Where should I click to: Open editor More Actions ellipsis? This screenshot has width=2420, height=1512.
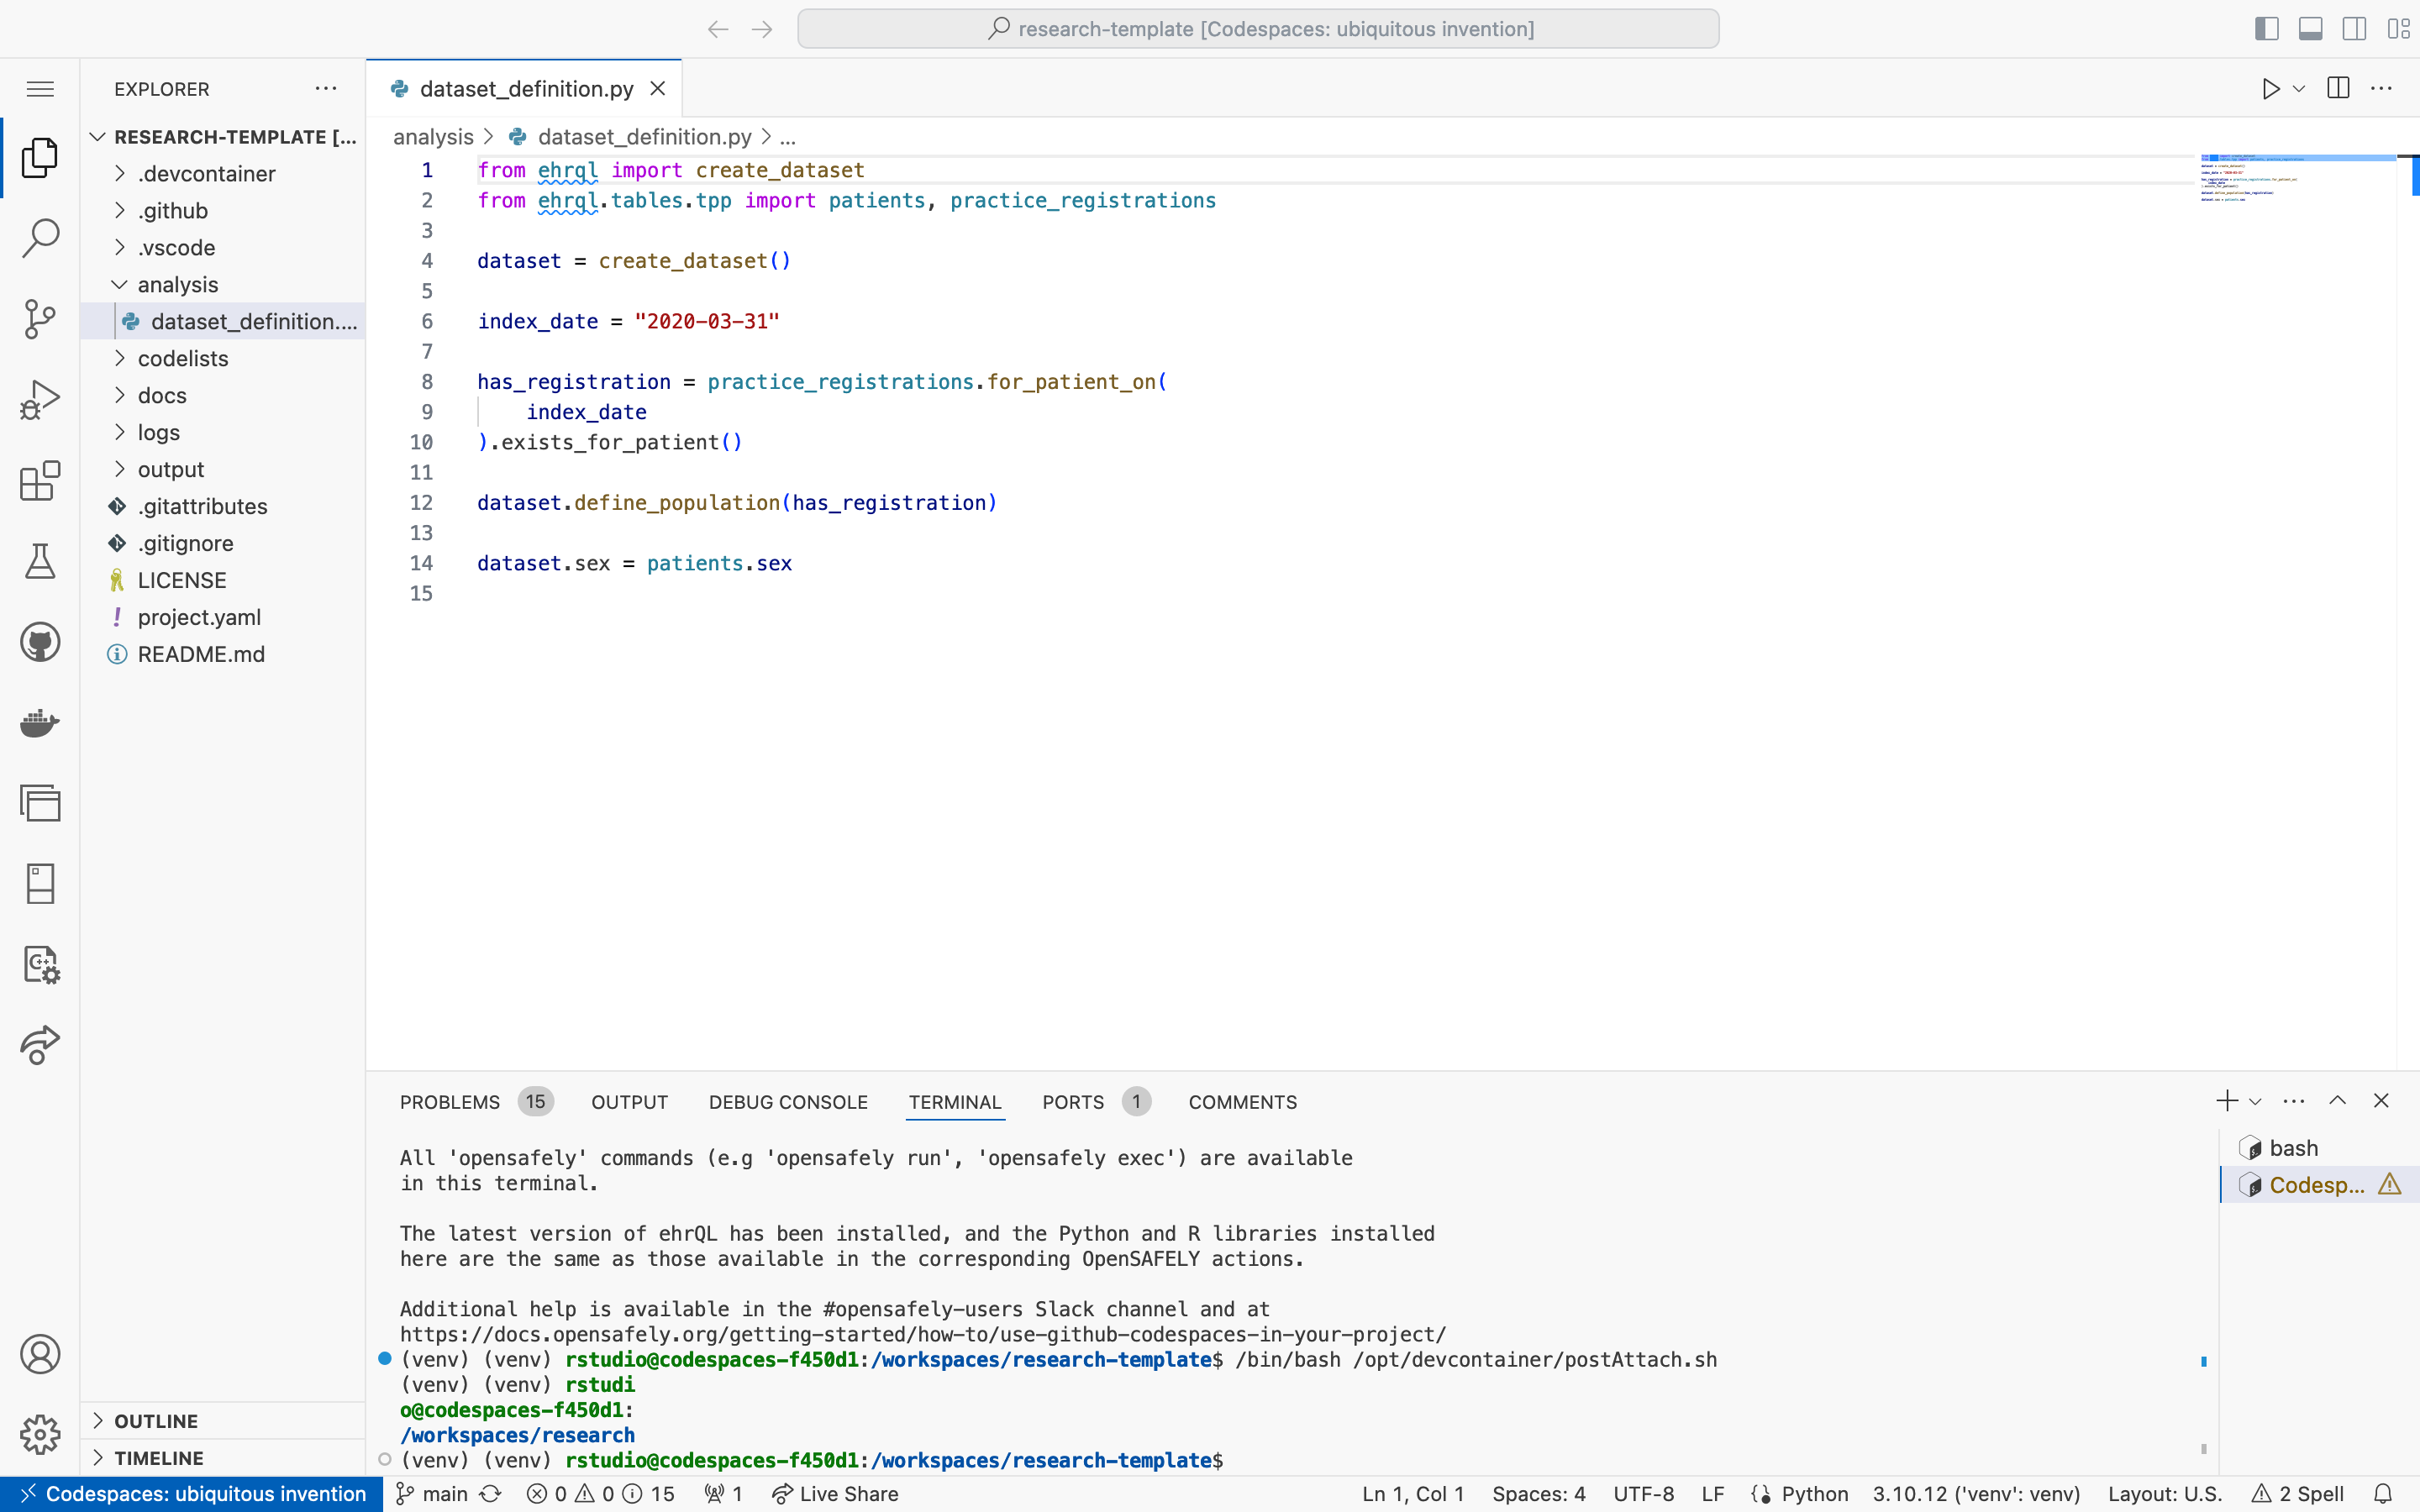click(x=2382, y=88)
